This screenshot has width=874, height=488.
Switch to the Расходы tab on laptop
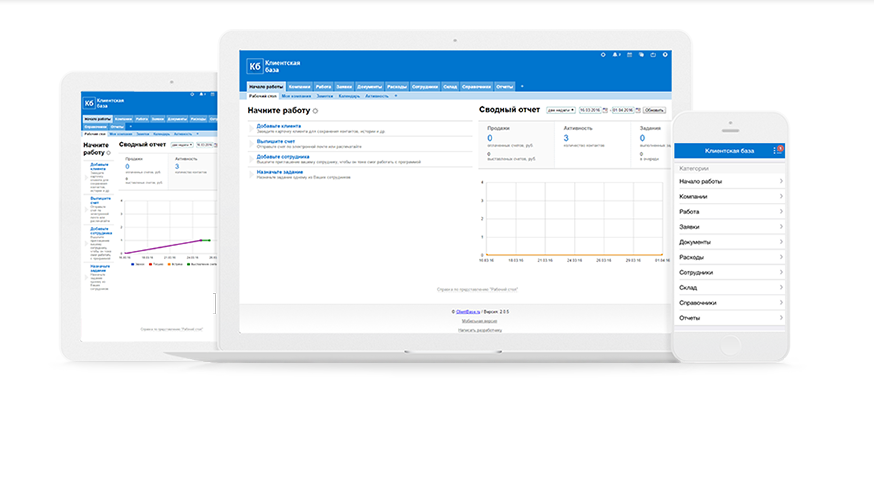coord(397,86)
